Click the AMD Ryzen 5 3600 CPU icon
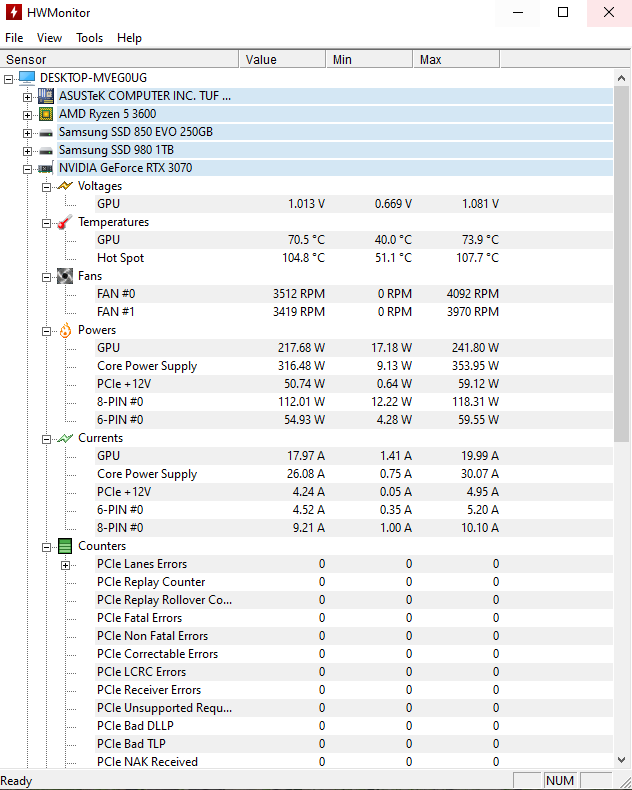Screen dimensions: 632x790 [x=46, y=114]
